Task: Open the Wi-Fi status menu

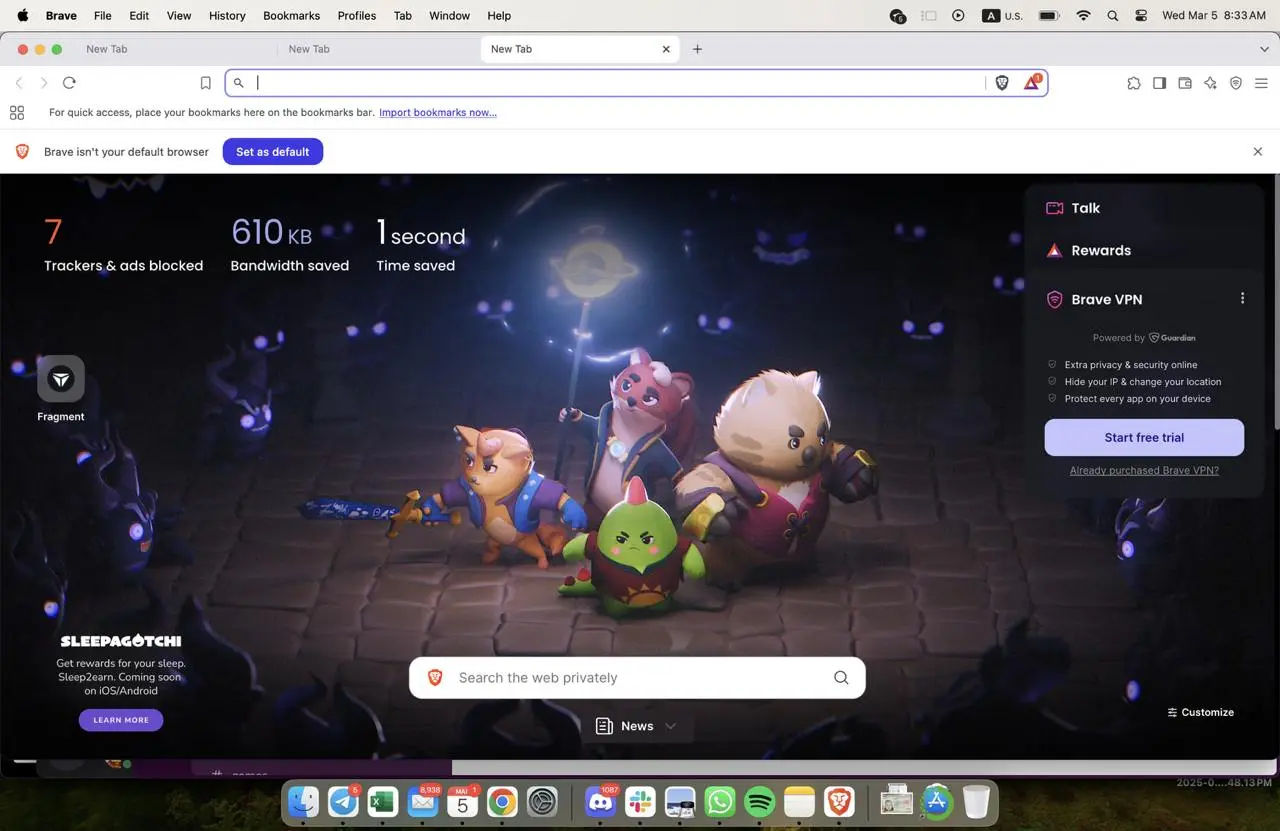Action: [1083, 16]
